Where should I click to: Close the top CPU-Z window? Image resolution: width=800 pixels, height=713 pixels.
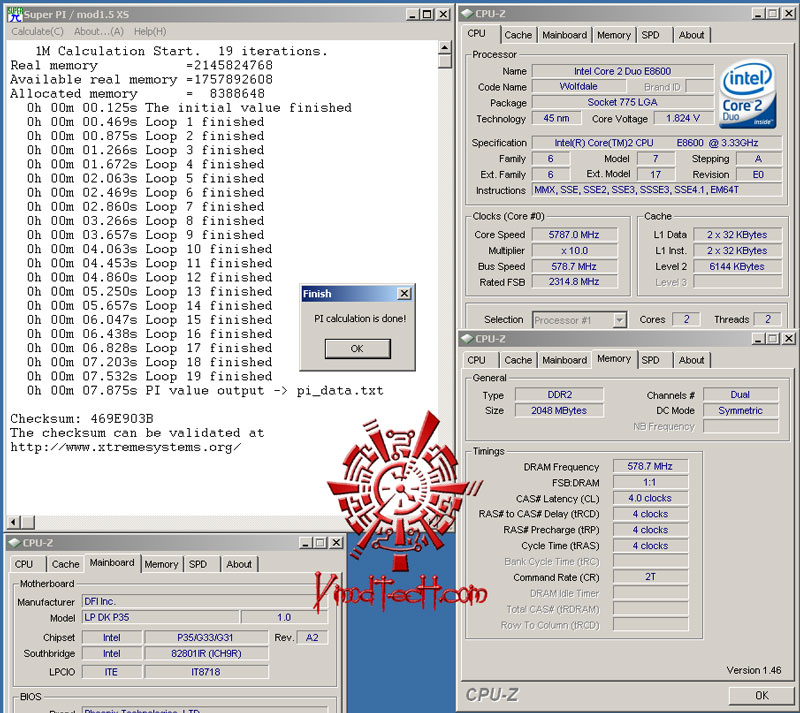tap(789, 14)
